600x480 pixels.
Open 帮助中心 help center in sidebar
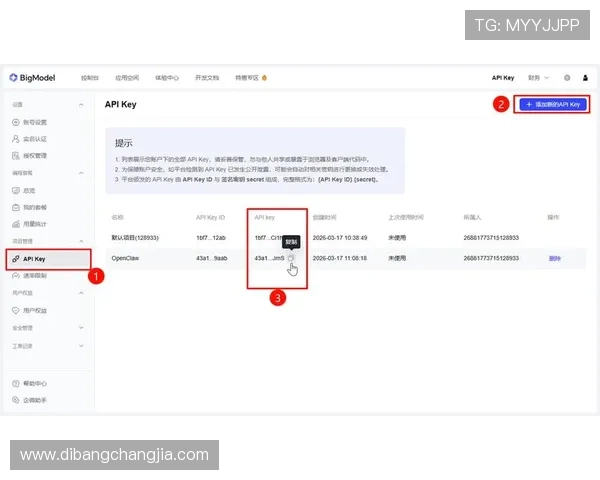(29, 384)
